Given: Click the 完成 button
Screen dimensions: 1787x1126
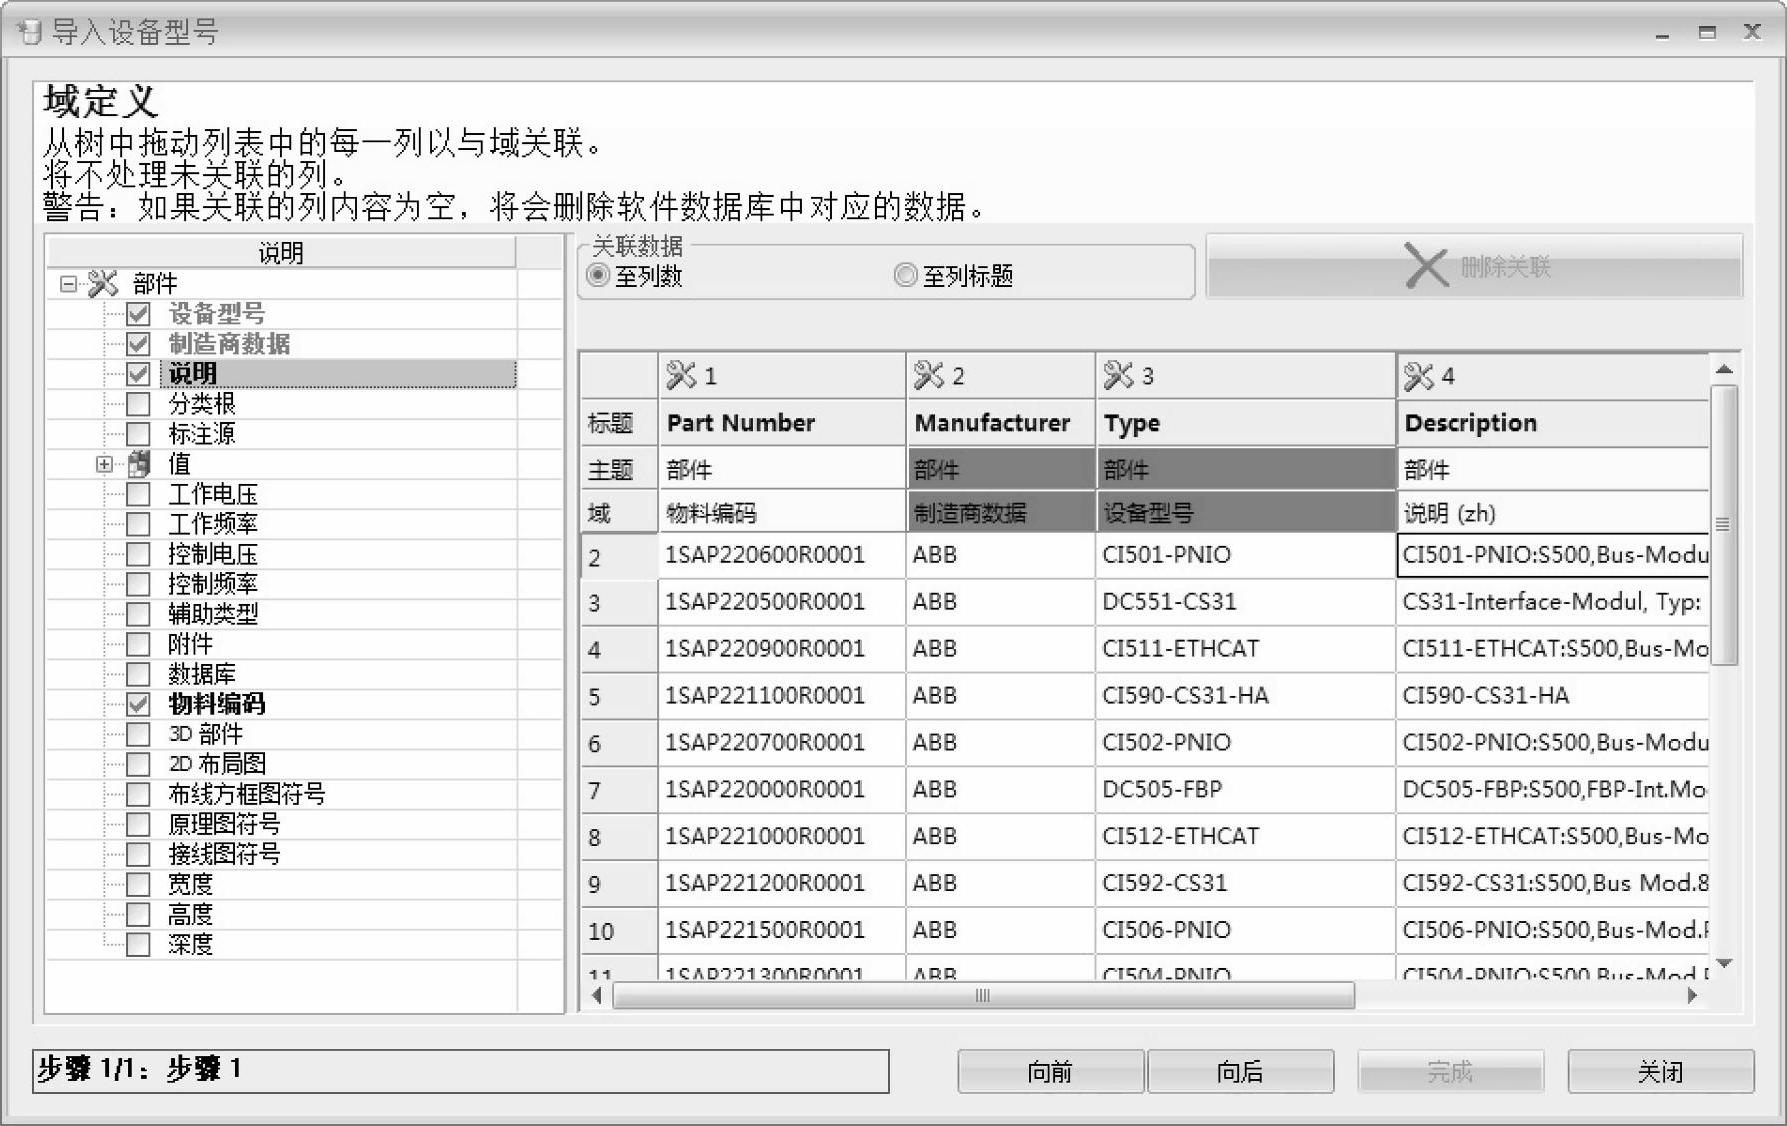Looking at the screenshot, I should pyautogui.click(x=1450, y=1072).
